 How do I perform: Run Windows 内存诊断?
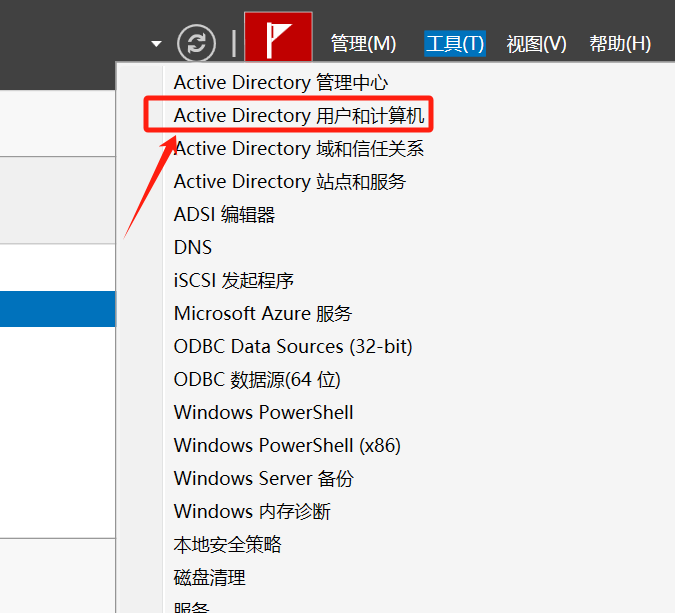tap(252, 512)
